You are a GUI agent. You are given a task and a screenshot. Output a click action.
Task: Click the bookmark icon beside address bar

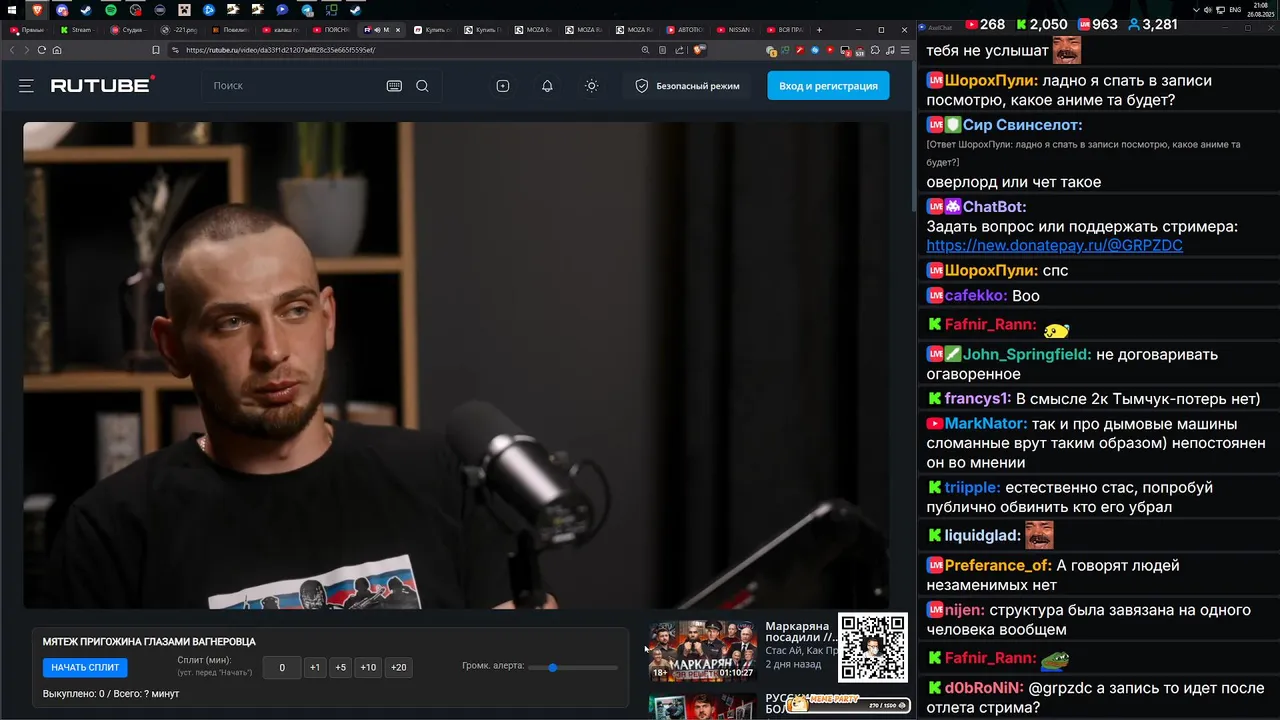click(x=156, y=50)
